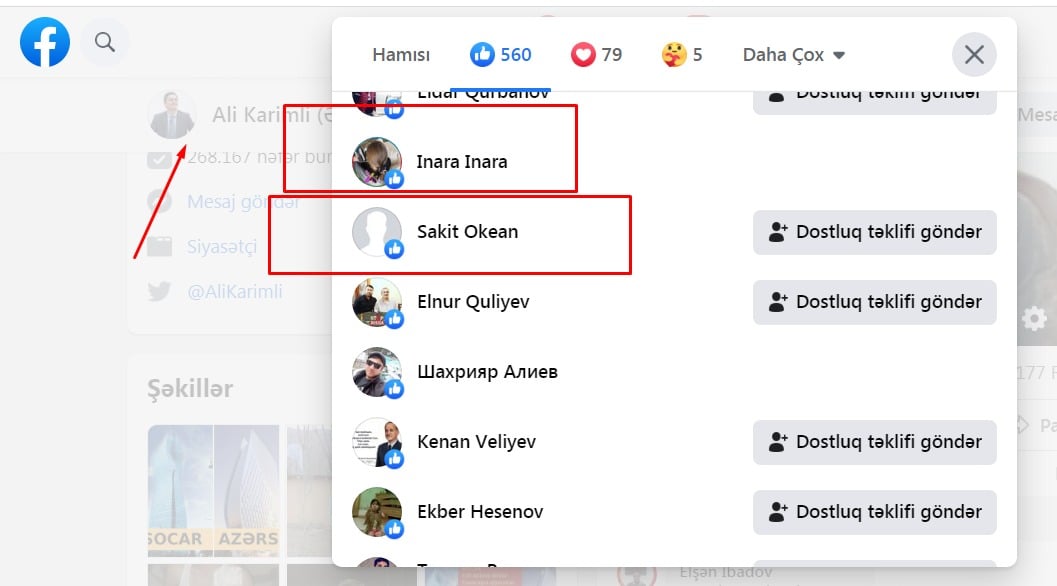Click the Mesaj göndər link
The width and height of the screenshot is (1057, 586).
tap(243, 202)
